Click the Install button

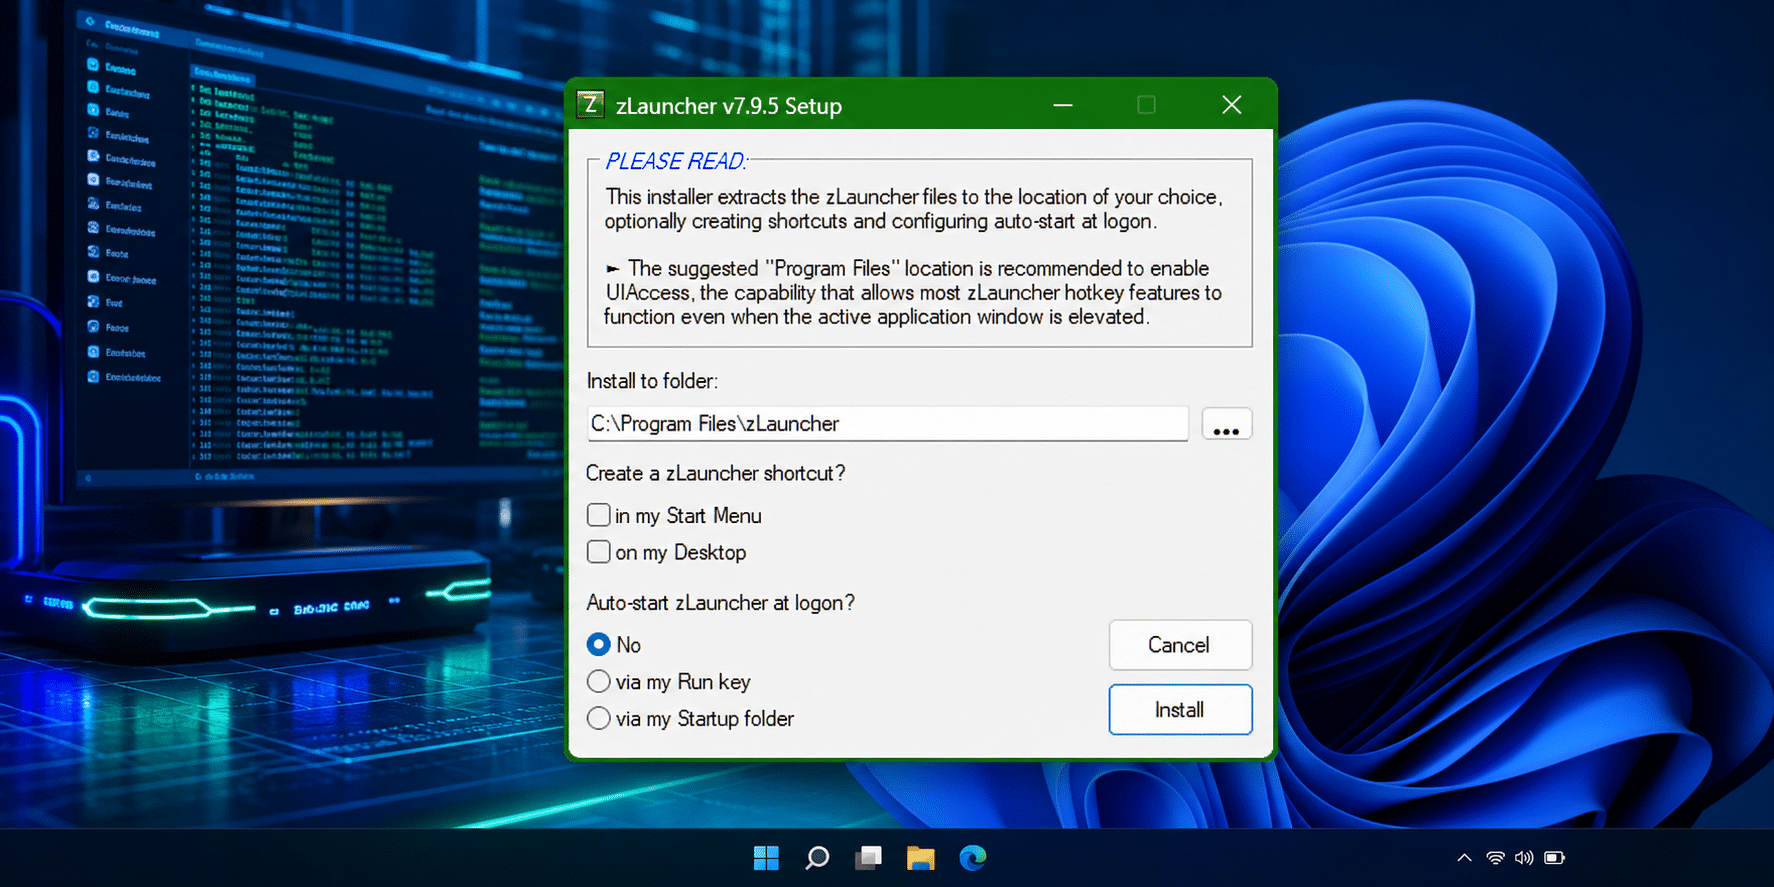tap(1180, 710)
